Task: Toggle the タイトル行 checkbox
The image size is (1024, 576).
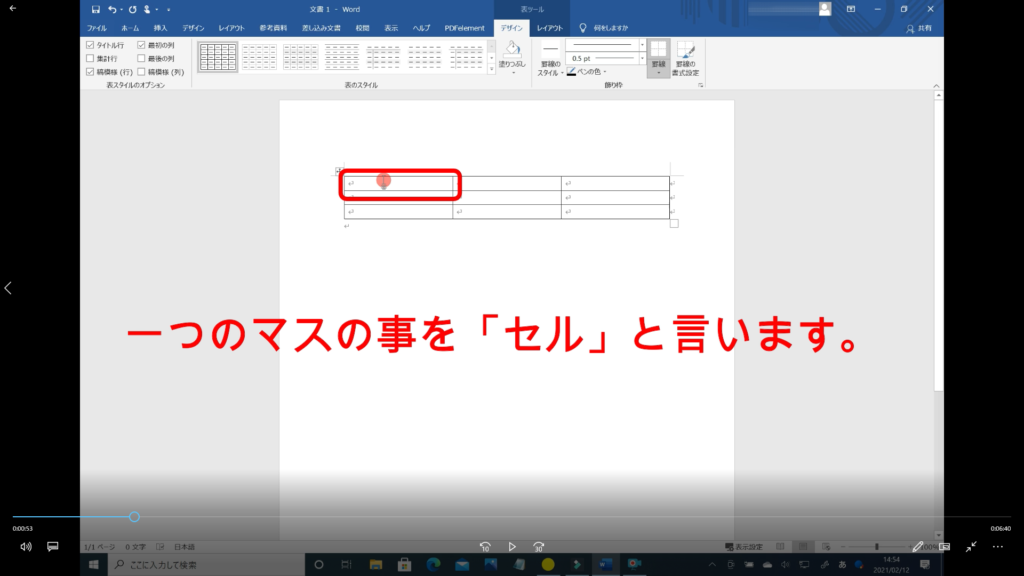Action: coord(91,46)
